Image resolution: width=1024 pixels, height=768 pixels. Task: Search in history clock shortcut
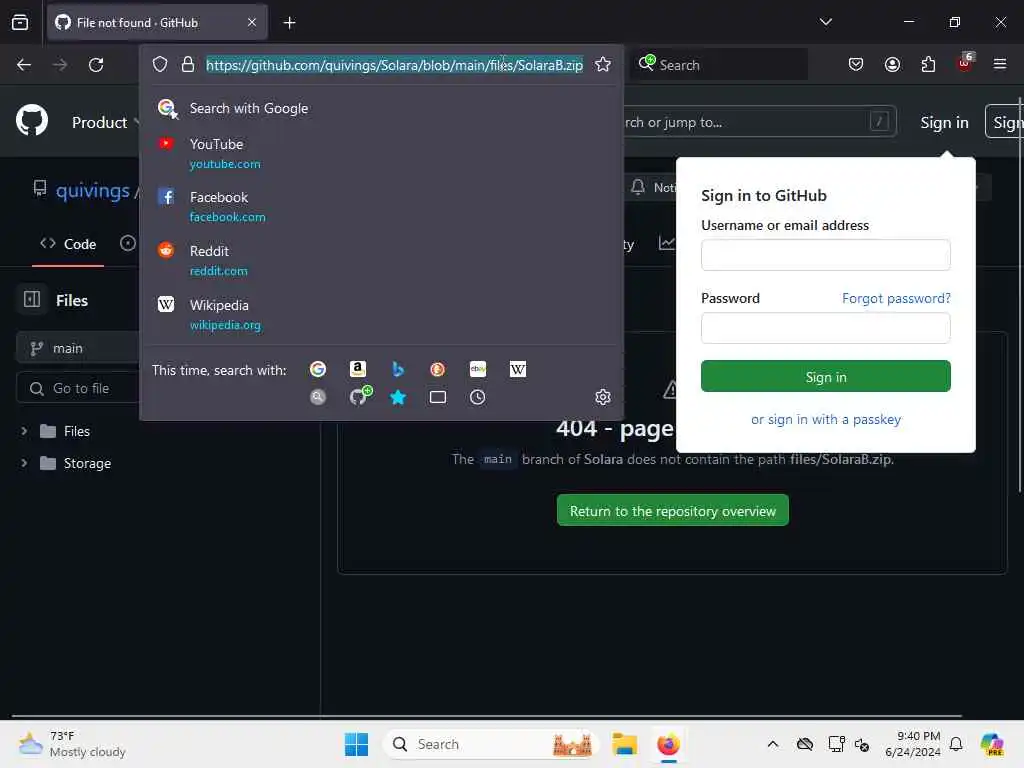pyautogui.click(x=477, y=397)
